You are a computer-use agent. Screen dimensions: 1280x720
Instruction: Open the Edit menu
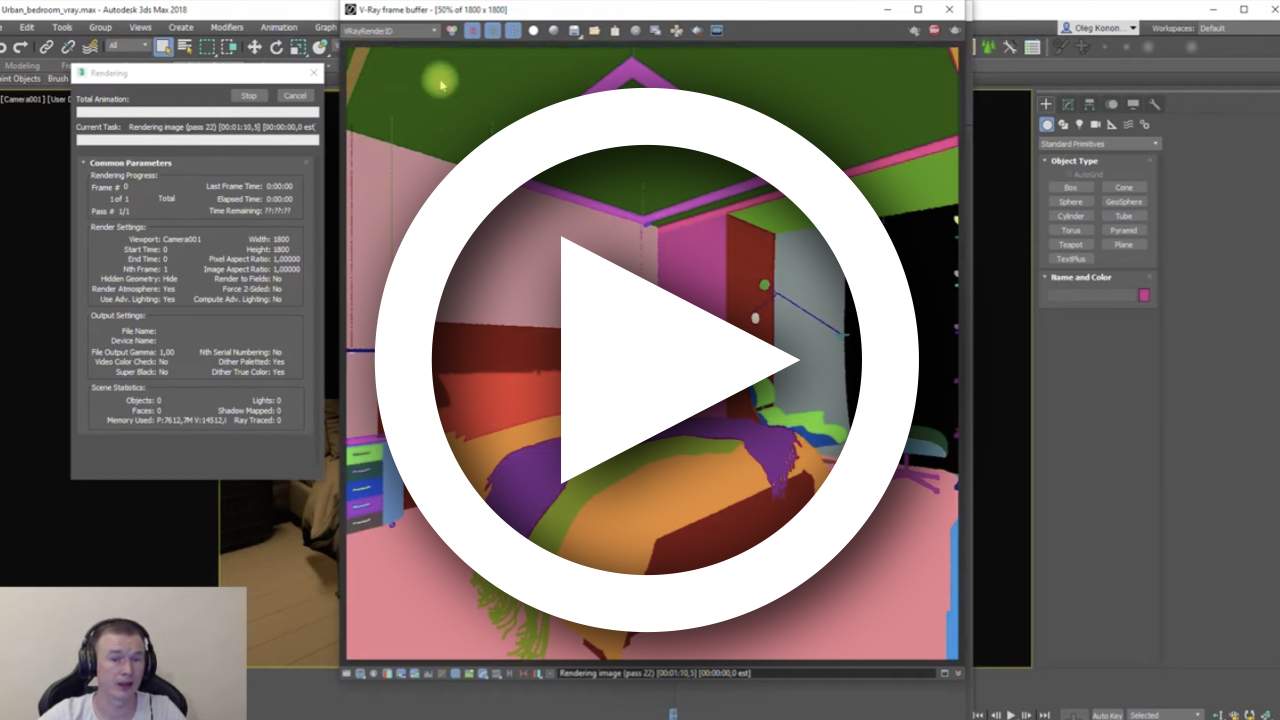tap(27, 28)
